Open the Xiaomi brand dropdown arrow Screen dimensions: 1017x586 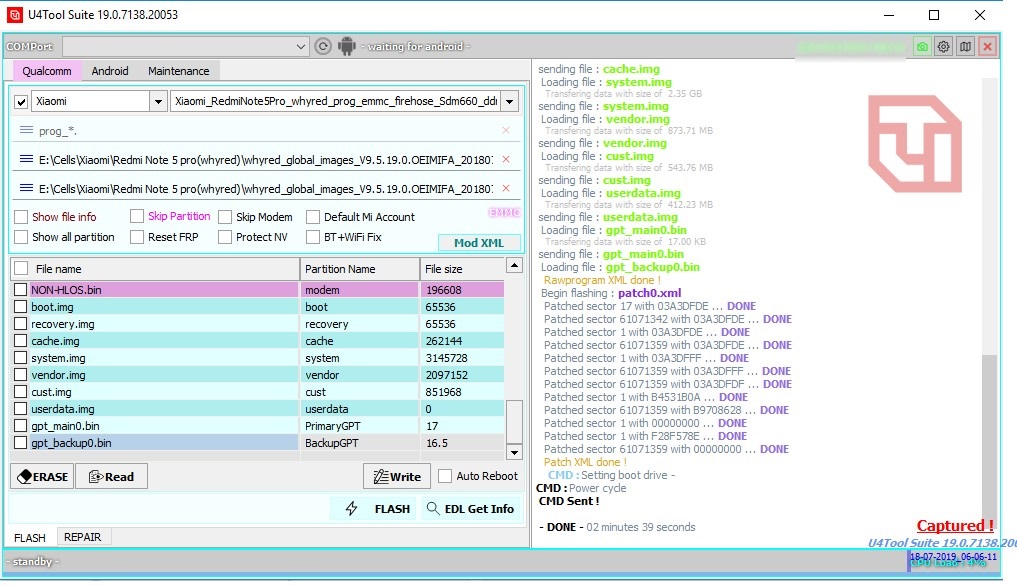pyautogui.click(x=158, y=101)
